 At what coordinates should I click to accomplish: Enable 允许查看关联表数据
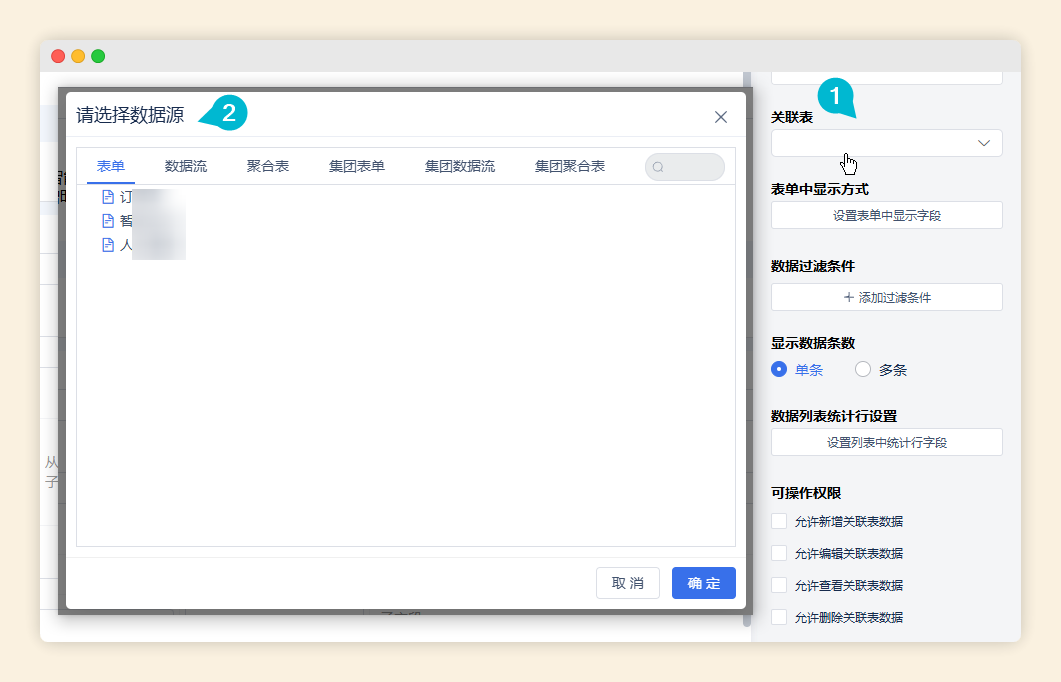[x=780, y=585]
